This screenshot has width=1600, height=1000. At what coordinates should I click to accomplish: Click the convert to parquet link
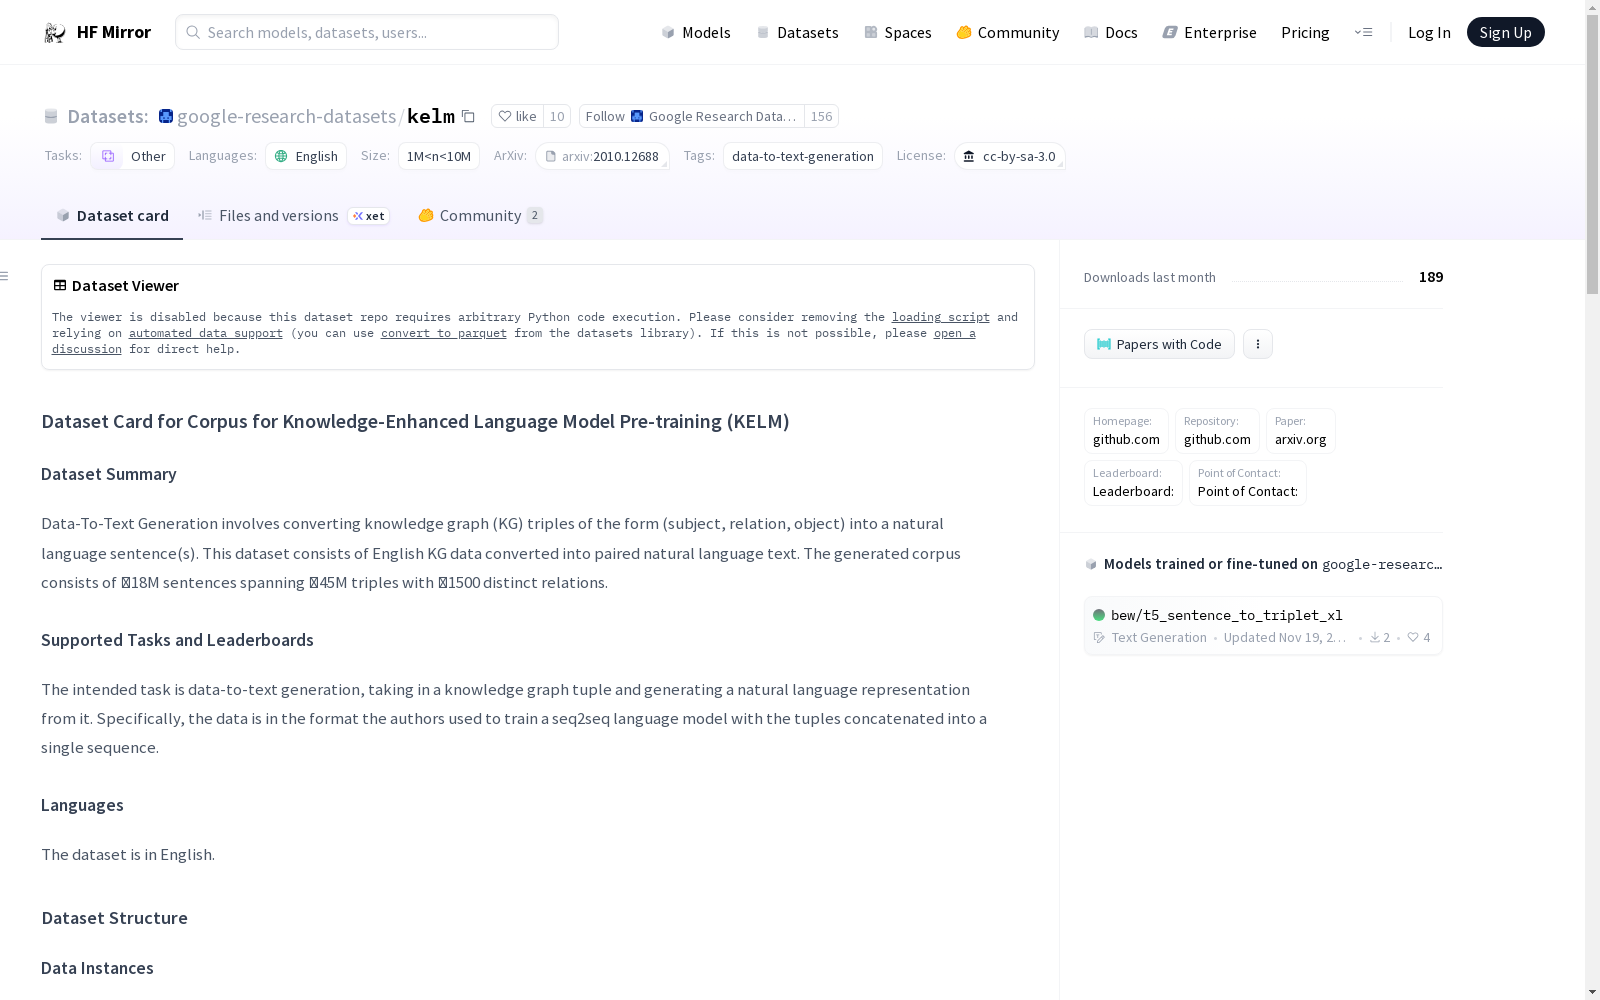[444, 333]
